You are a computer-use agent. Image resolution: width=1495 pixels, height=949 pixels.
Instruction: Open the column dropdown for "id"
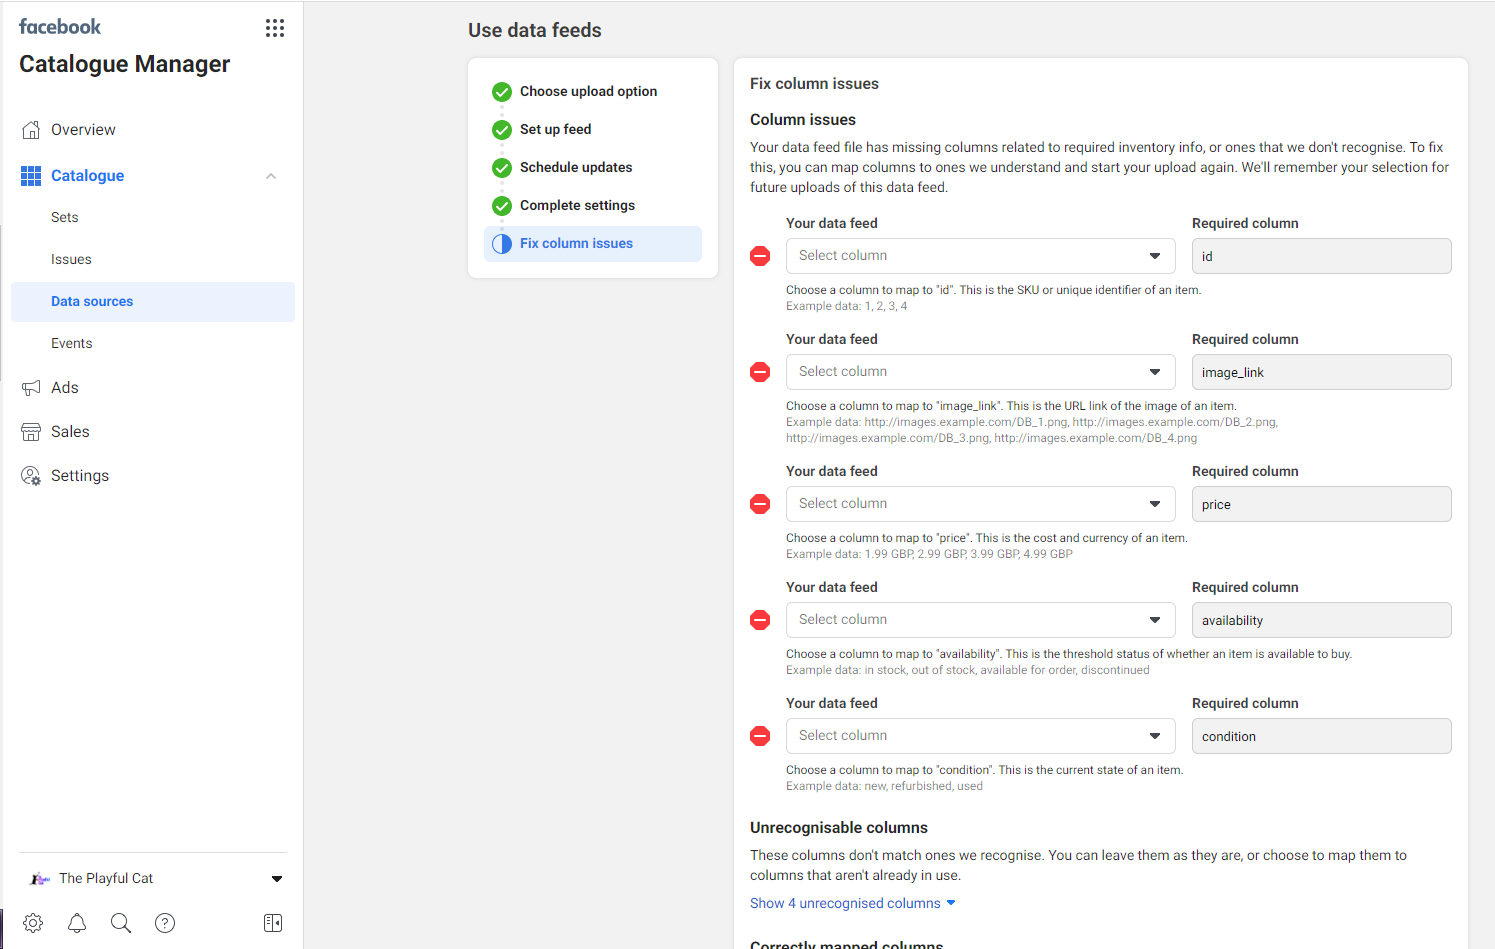point(980,256)
